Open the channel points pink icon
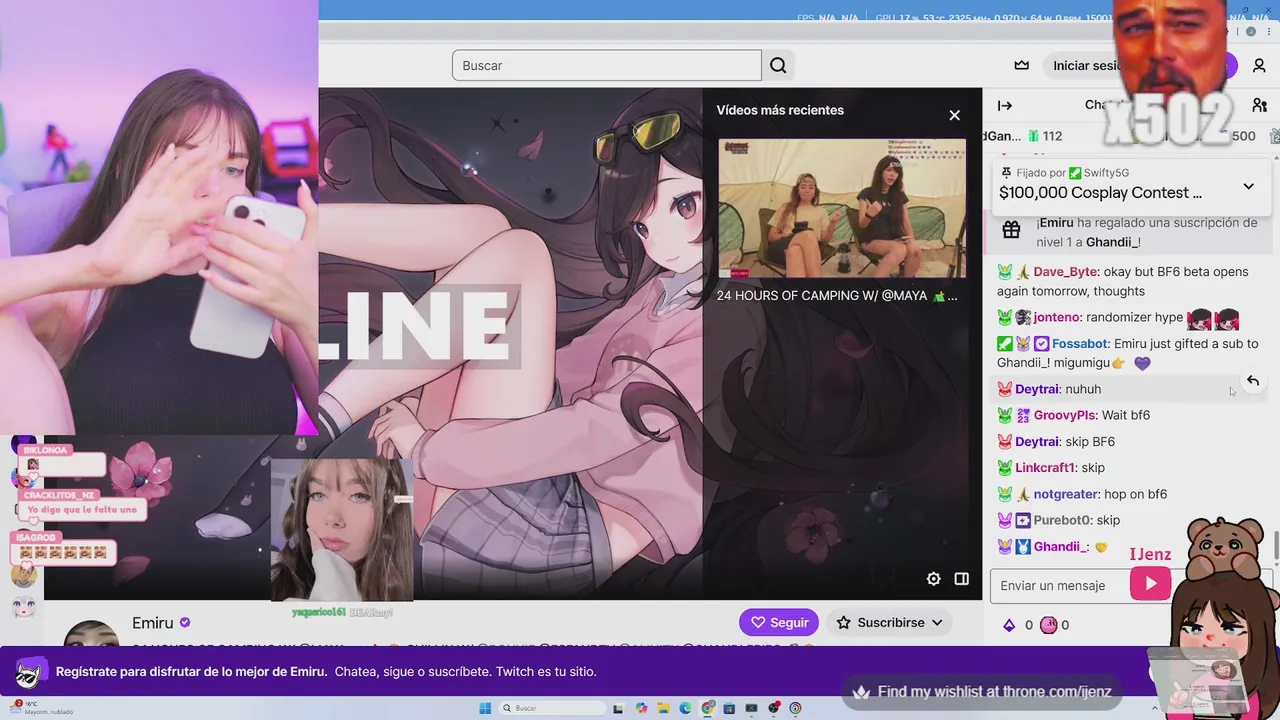 1048,625
